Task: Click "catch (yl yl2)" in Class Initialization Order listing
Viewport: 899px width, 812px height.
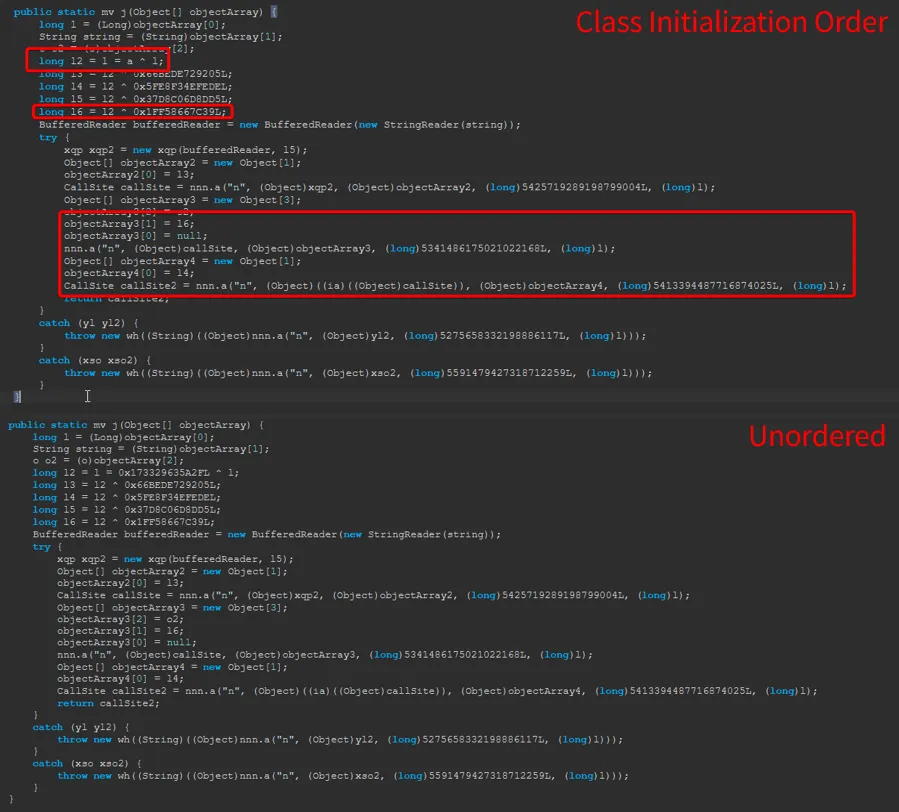Action: [x=88, y=323]
